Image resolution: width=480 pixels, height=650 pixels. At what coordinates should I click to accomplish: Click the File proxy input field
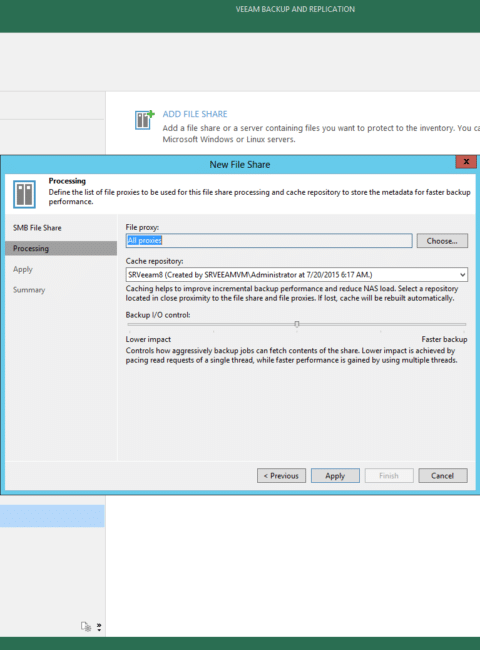click(269, 240)
